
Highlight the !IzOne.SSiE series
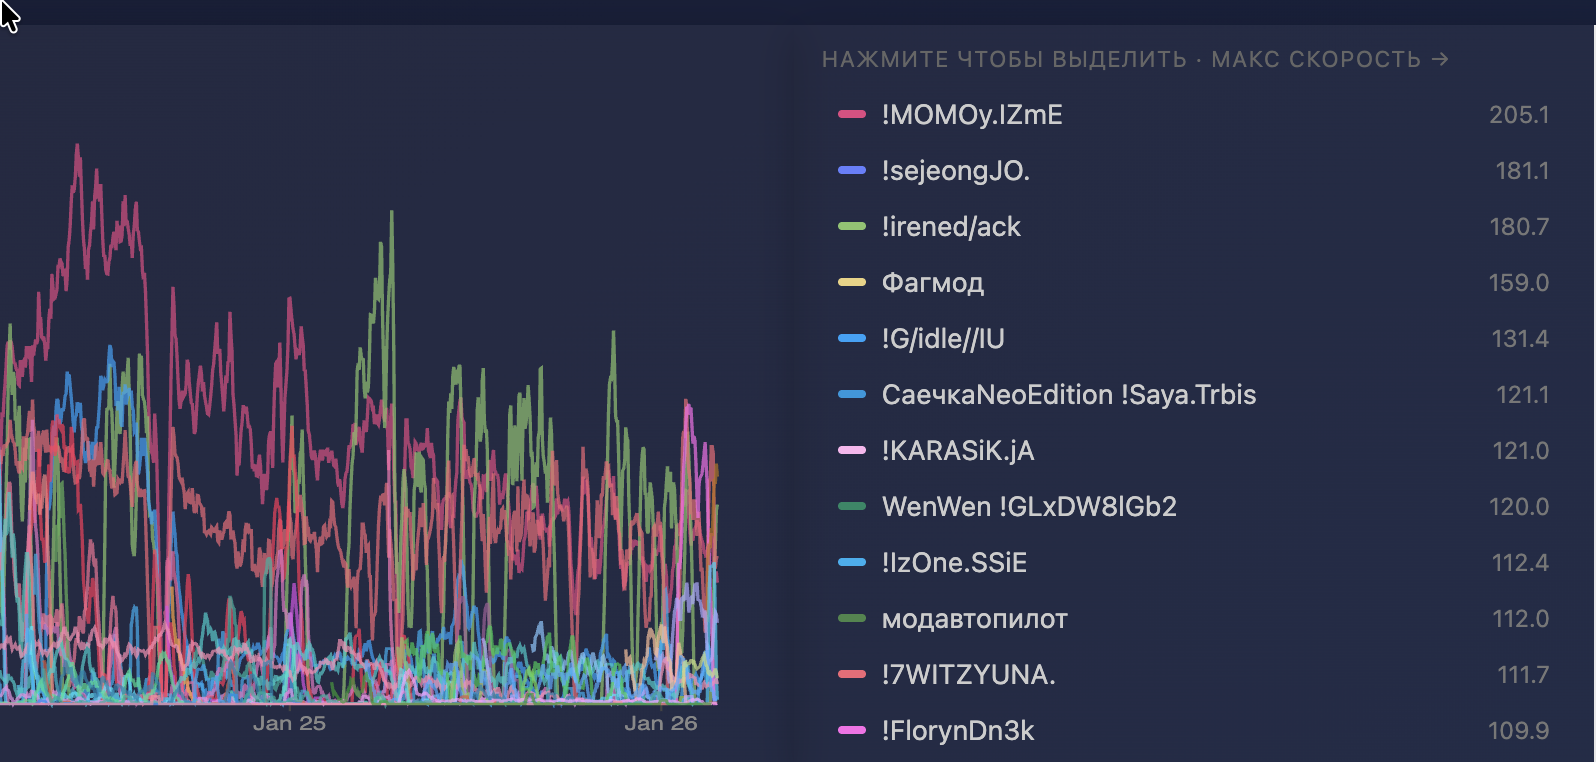[x=953, y=563]
